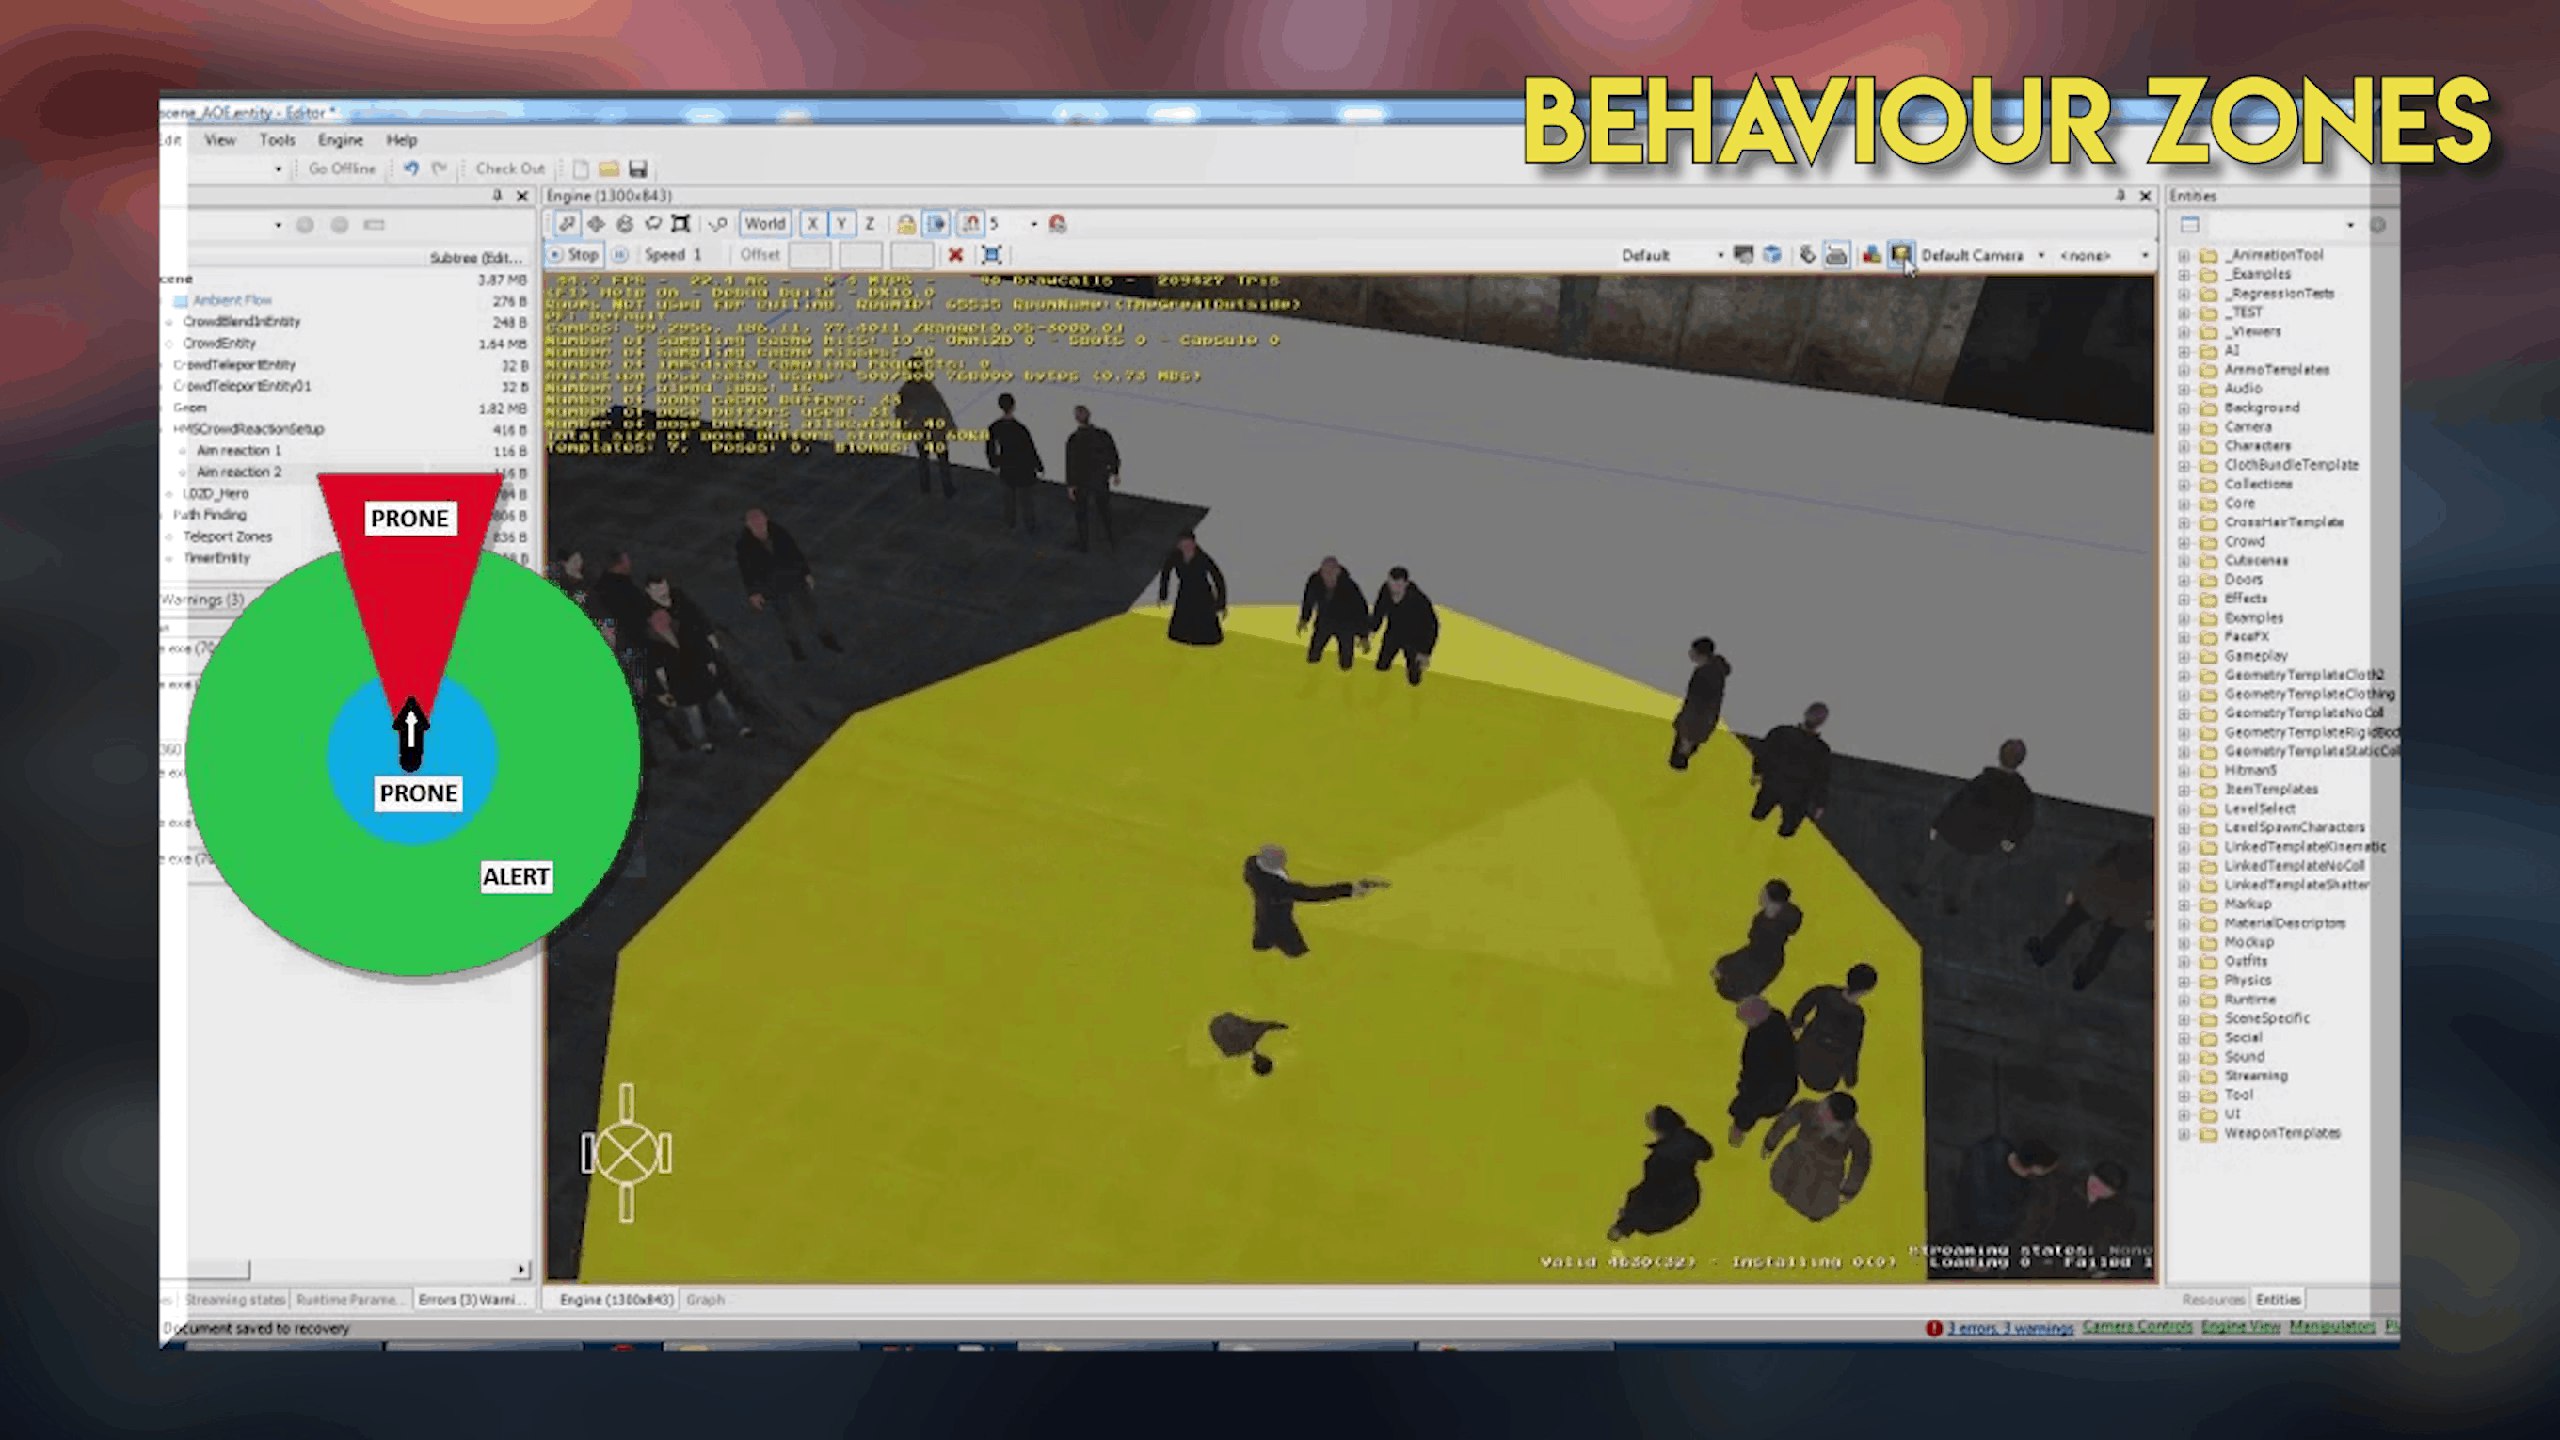The image size is (2560, 1440).
Task: Switch to the Graph tab
Action: click(705, 1300)
